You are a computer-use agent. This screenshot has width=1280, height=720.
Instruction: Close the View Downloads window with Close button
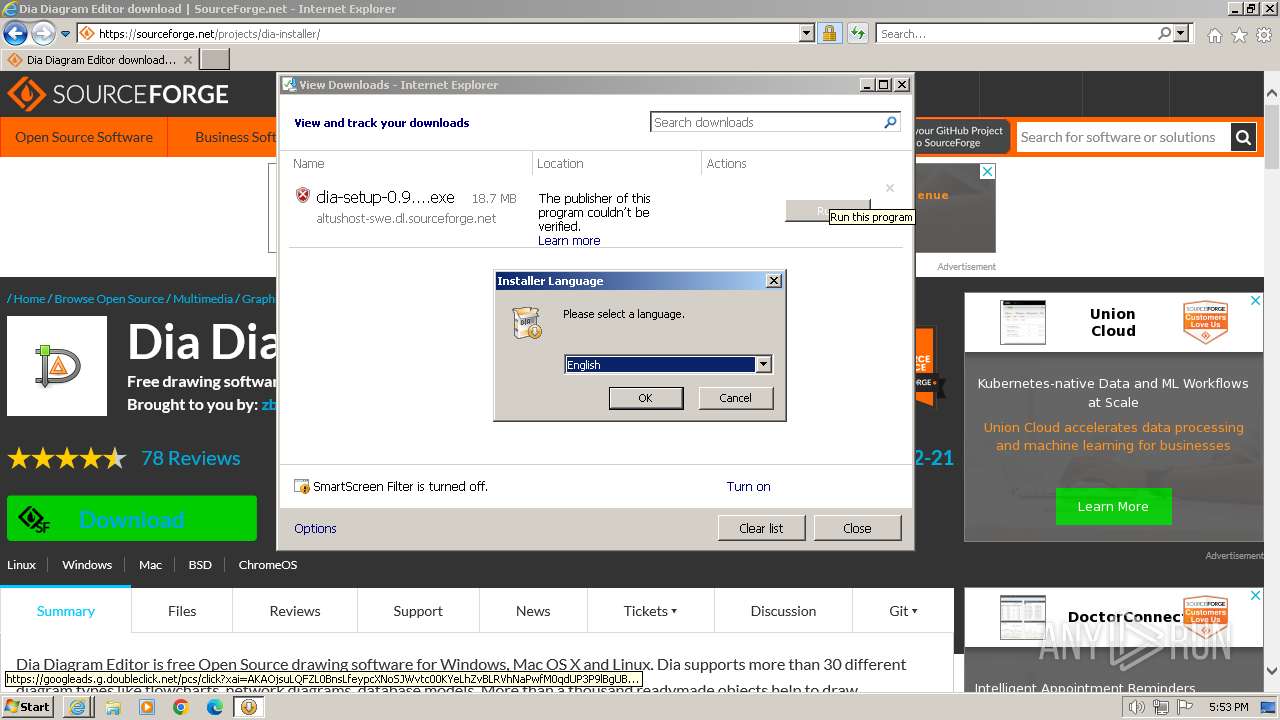[x=857, y=528]
